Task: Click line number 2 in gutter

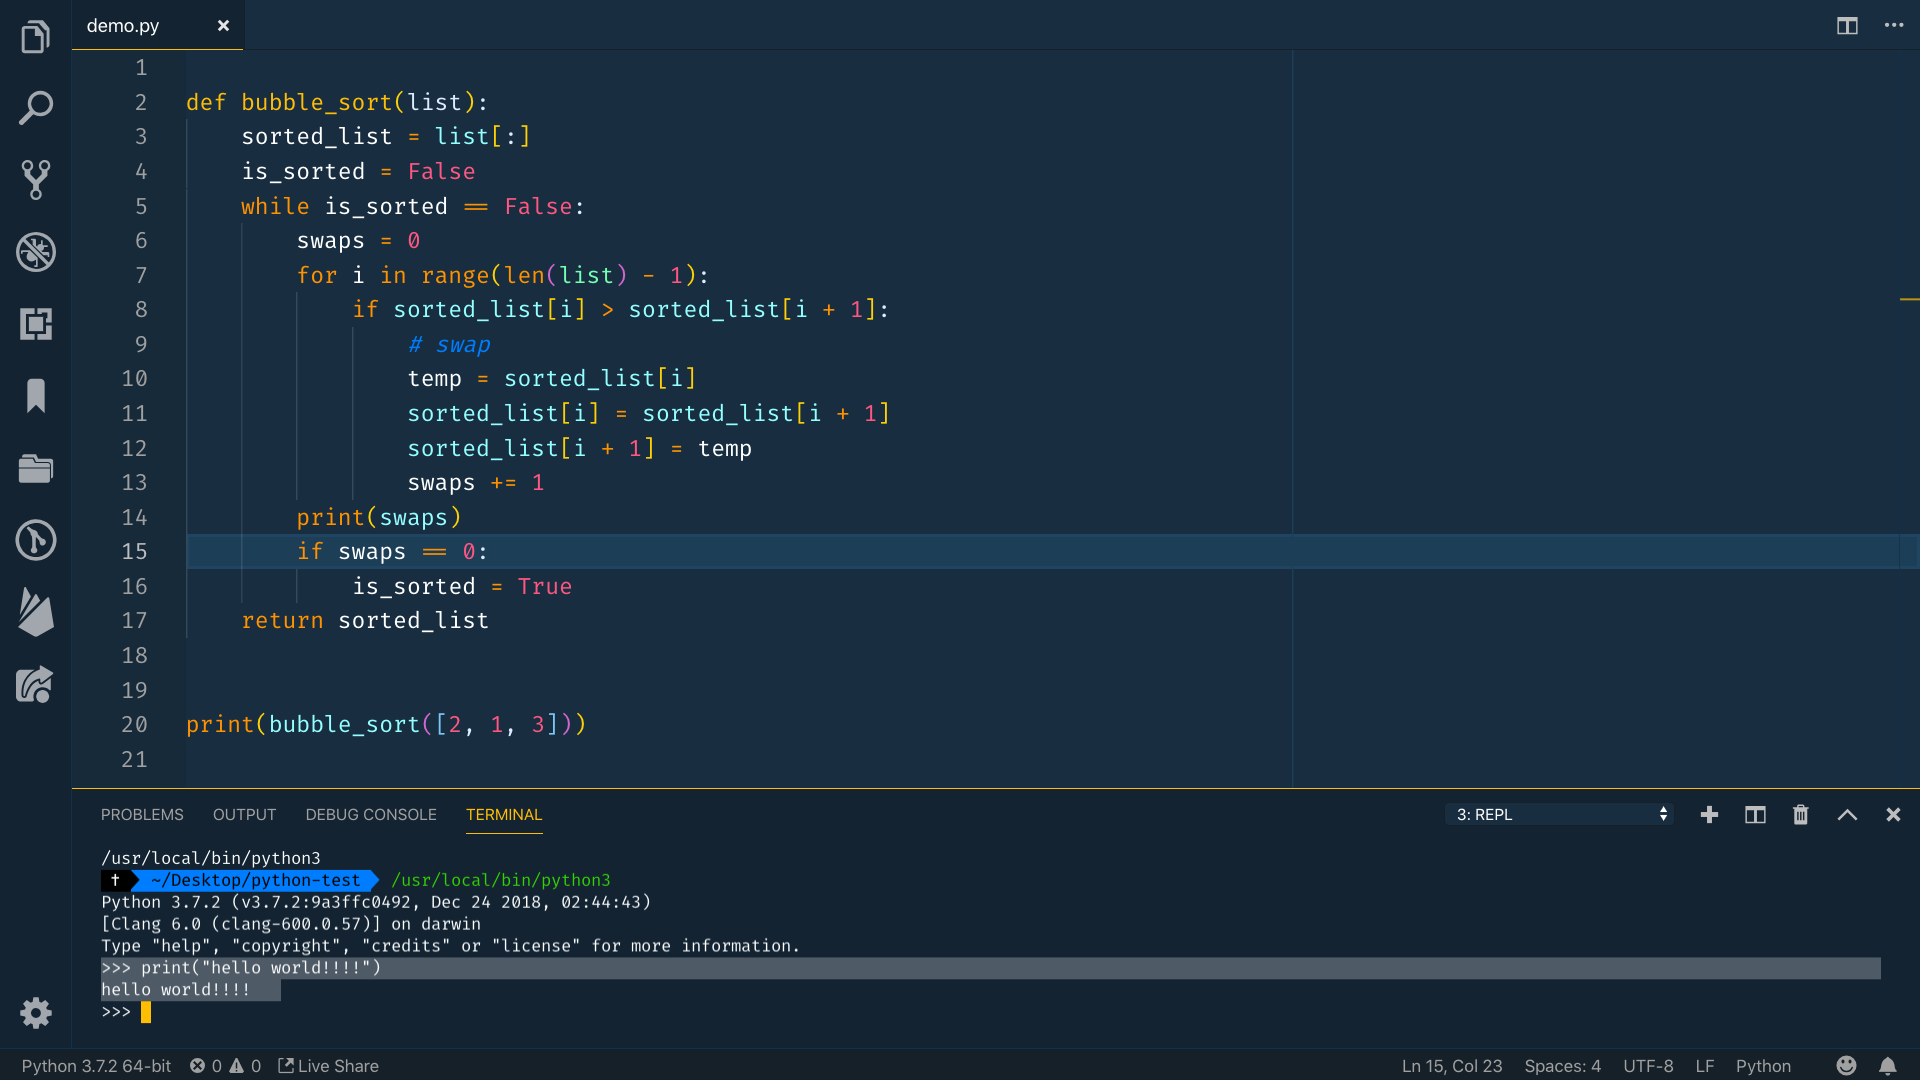Action: [x=141, y=103]
